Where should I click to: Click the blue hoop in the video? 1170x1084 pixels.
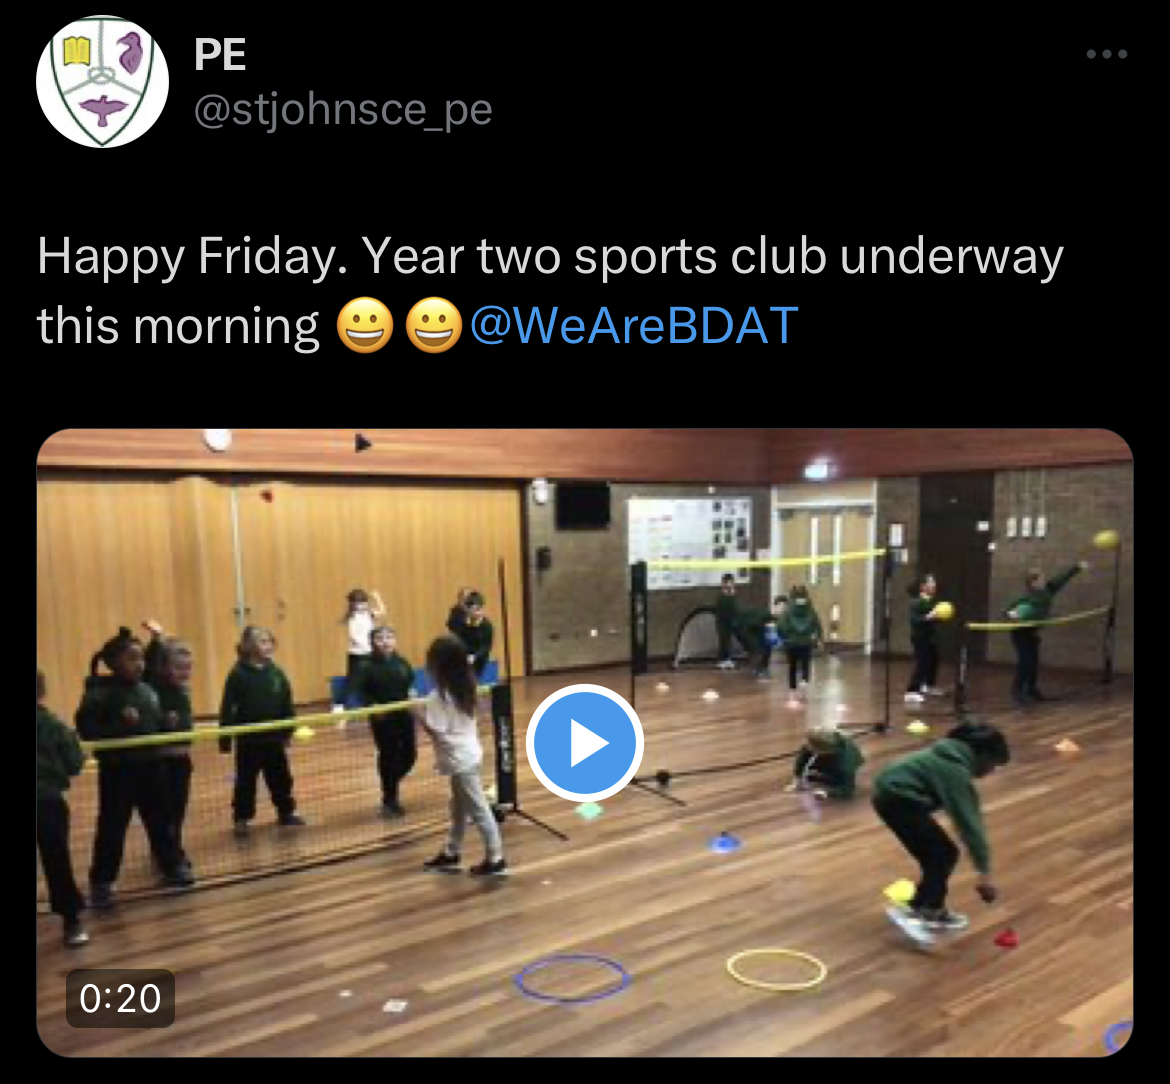[x=572, y=977]
